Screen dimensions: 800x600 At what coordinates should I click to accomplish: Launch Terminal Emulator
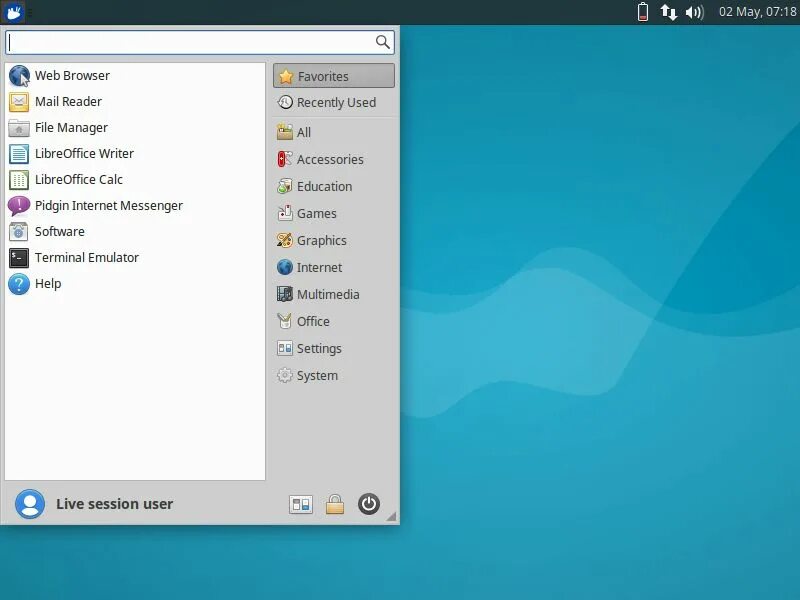tap(135, 258)
